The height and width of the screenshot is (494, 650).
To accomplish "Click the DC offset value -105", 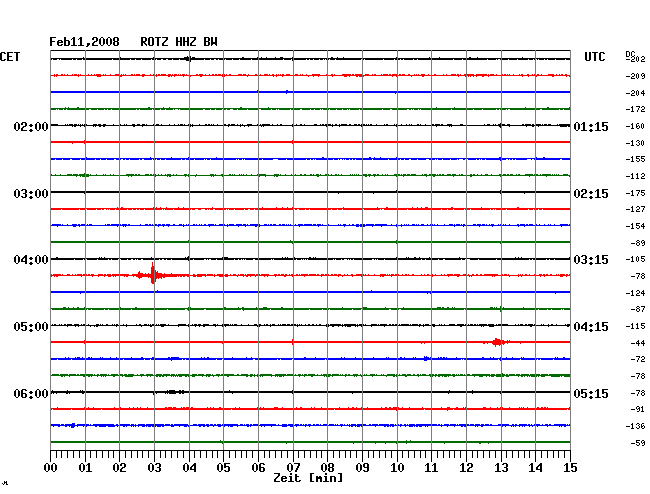I will click(x=635, y=259).
